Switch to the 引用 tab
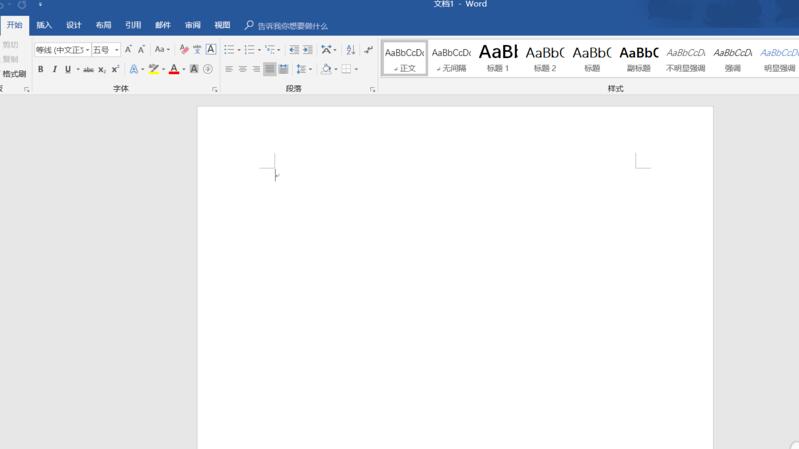 click(x=133, y=25)
